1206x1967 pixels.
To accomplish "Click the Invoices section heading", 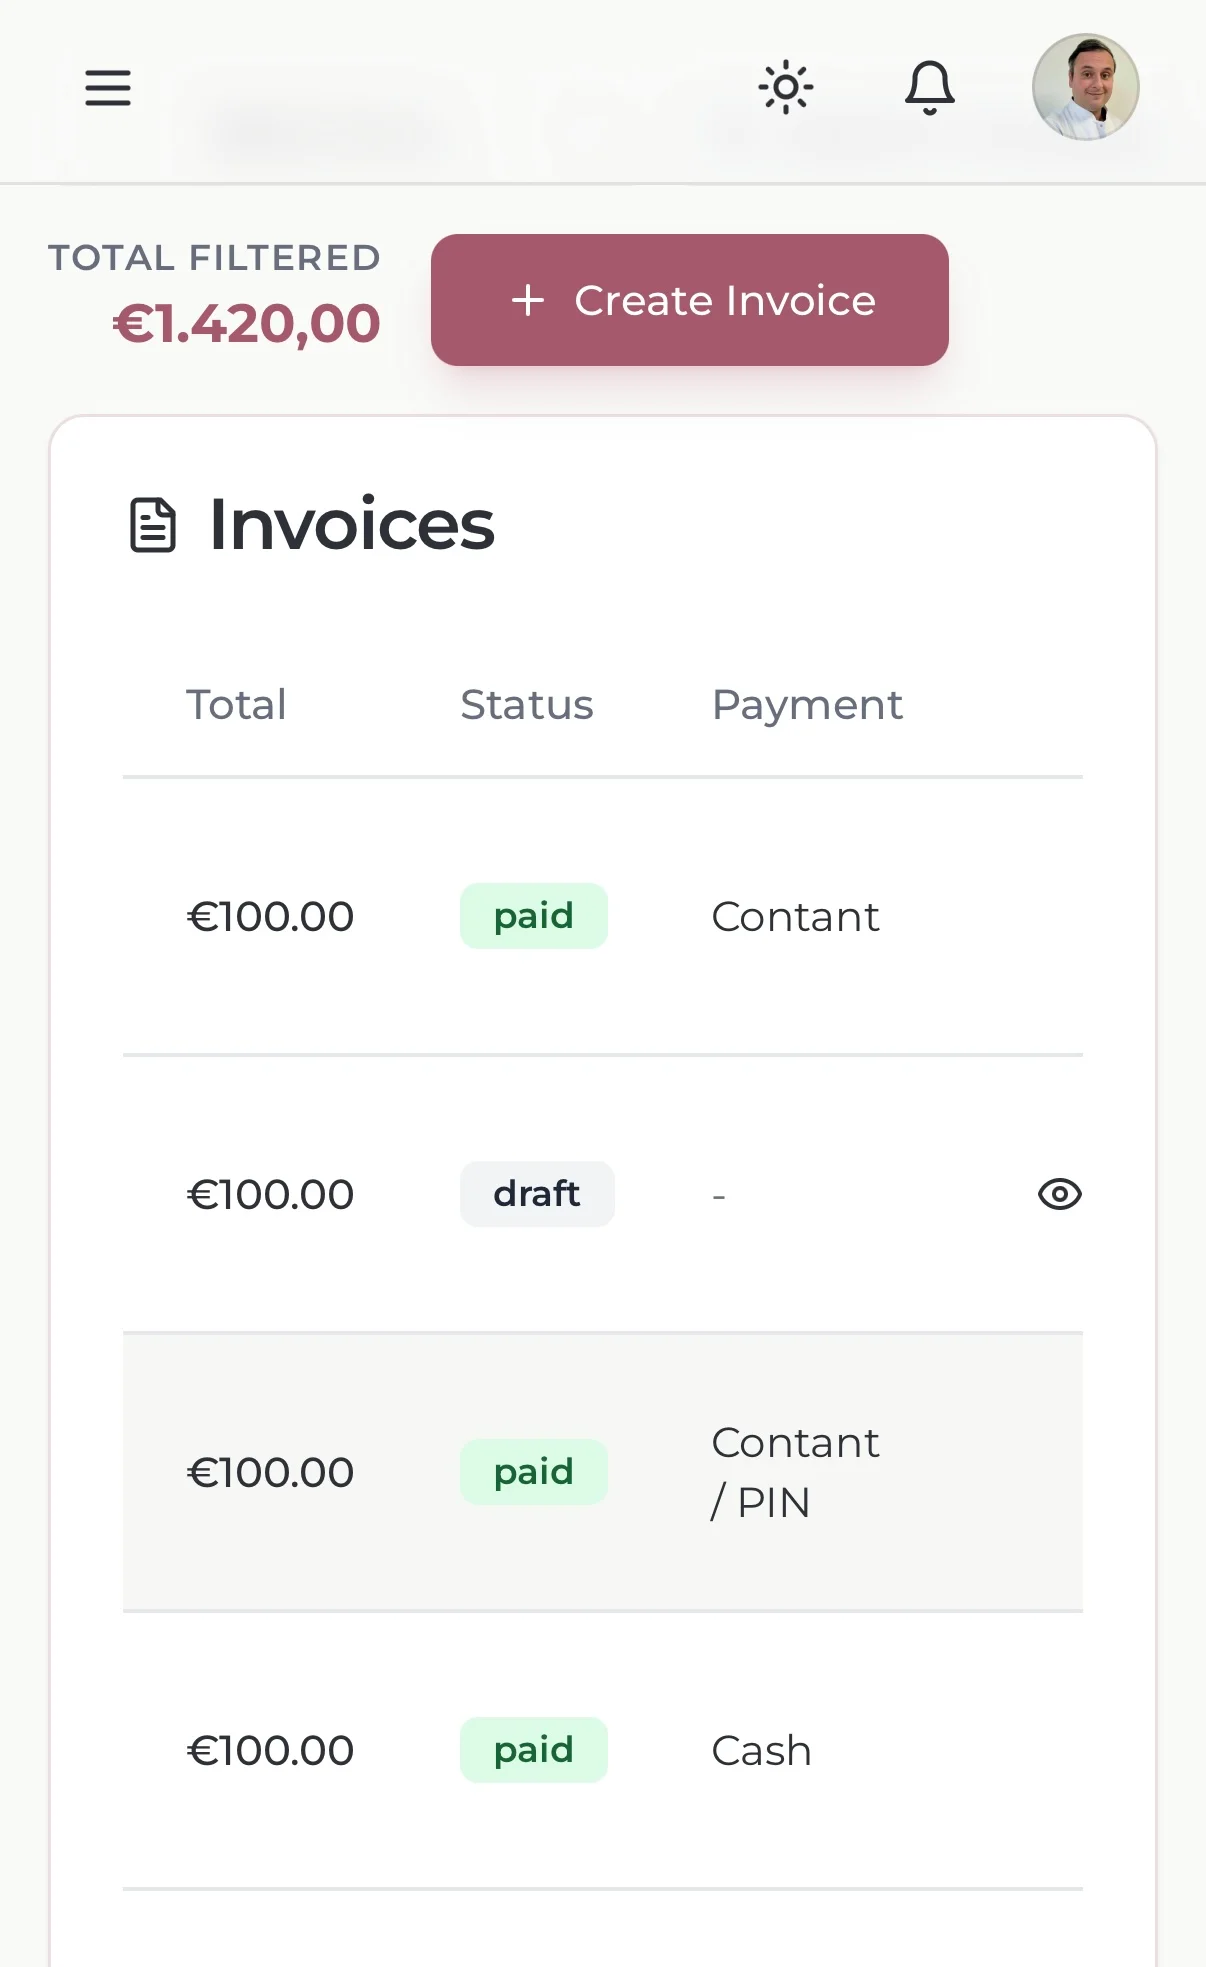I will (351, 524).
